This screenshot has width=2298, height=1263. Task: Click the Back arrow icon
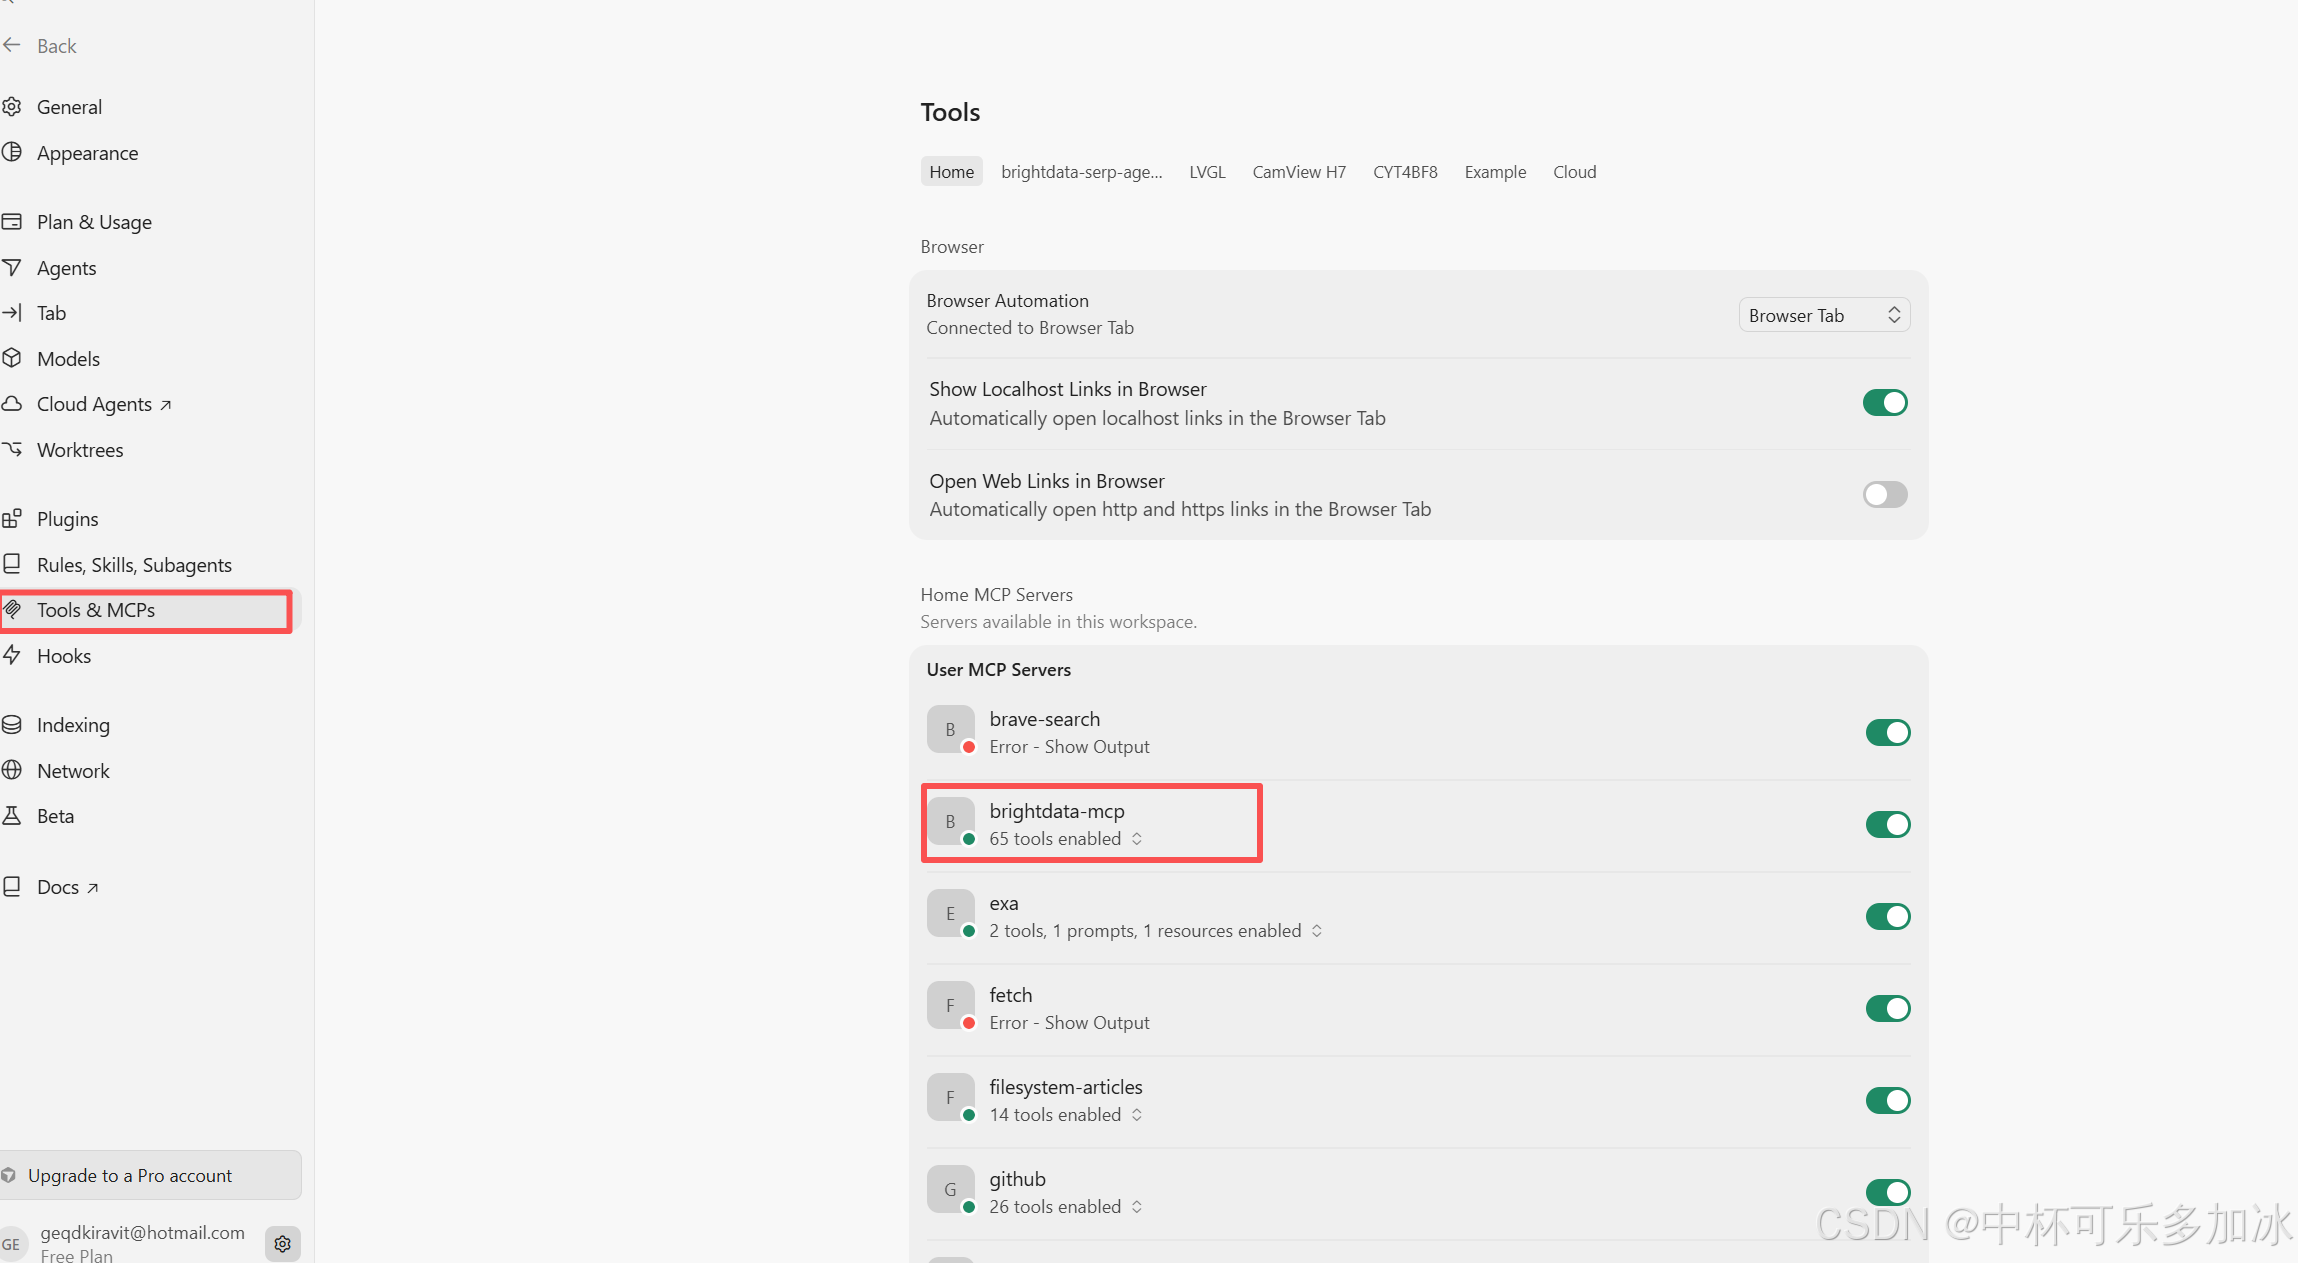point(12,45)
